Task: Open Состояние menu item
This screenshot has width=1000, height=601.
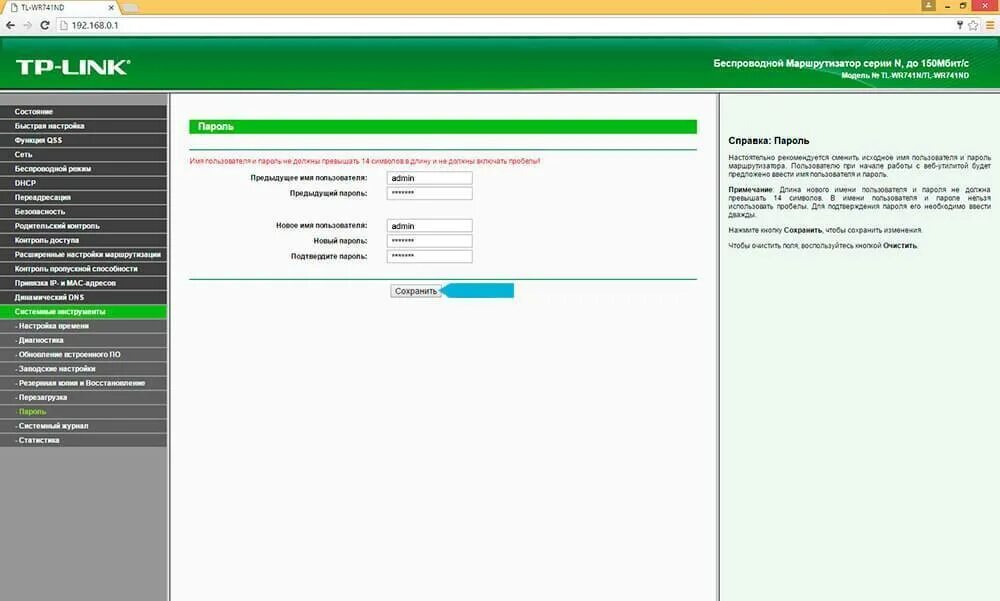Action: 84,112
